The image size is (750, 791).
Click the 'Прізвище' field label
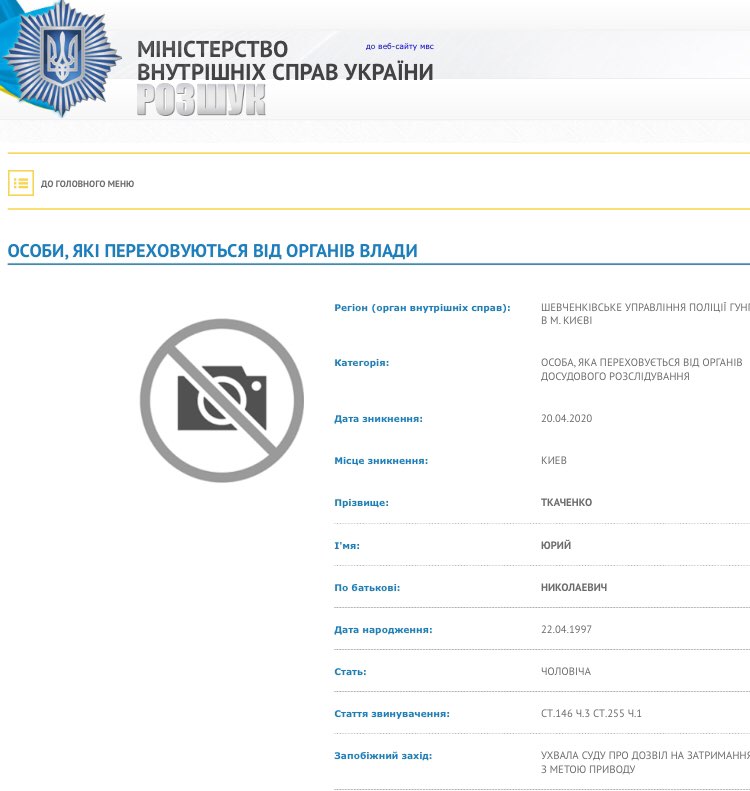coord(361,503)
